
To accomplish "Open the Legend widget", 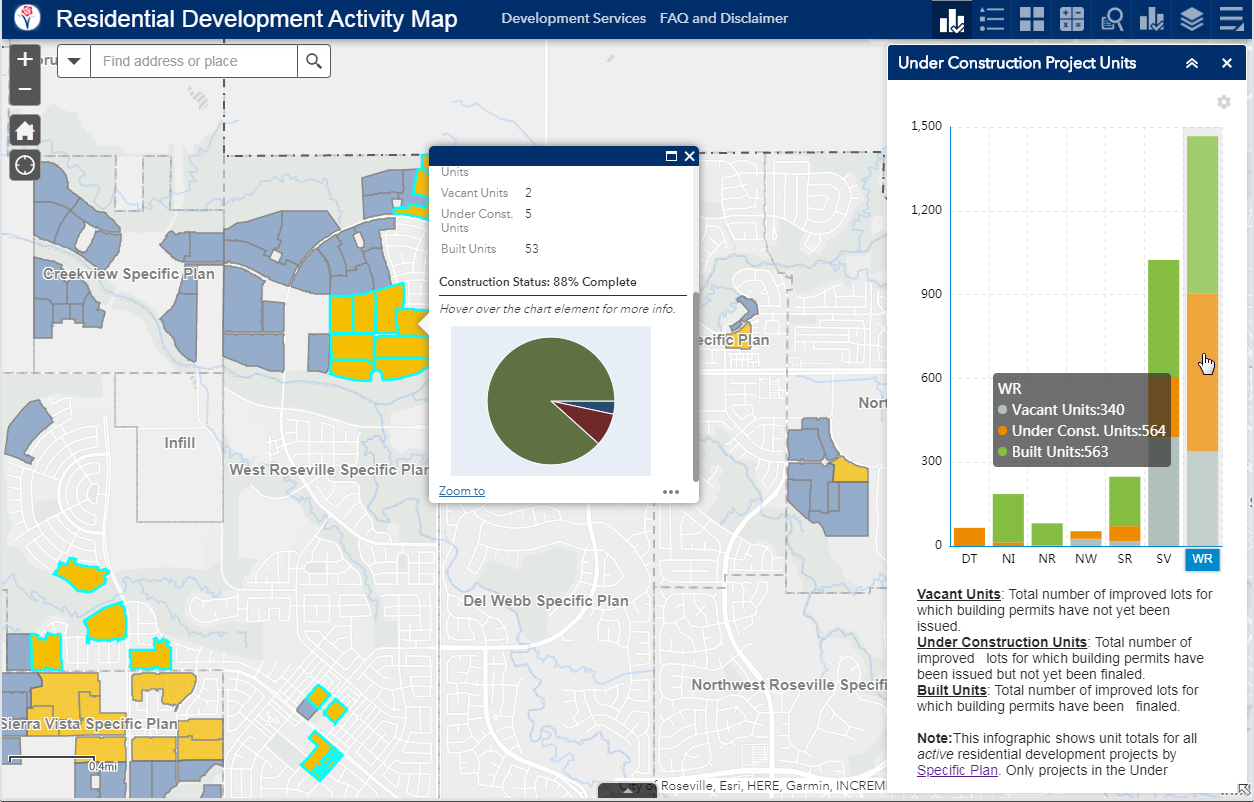I will 991,19.
